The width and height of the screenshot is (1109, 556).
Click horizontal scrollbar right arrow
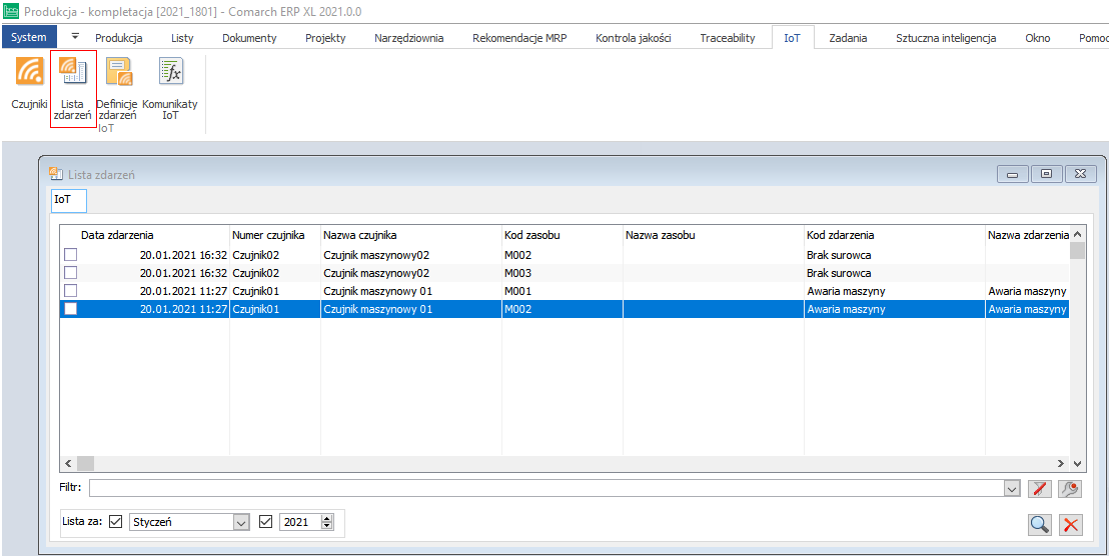coord(1061,463)
